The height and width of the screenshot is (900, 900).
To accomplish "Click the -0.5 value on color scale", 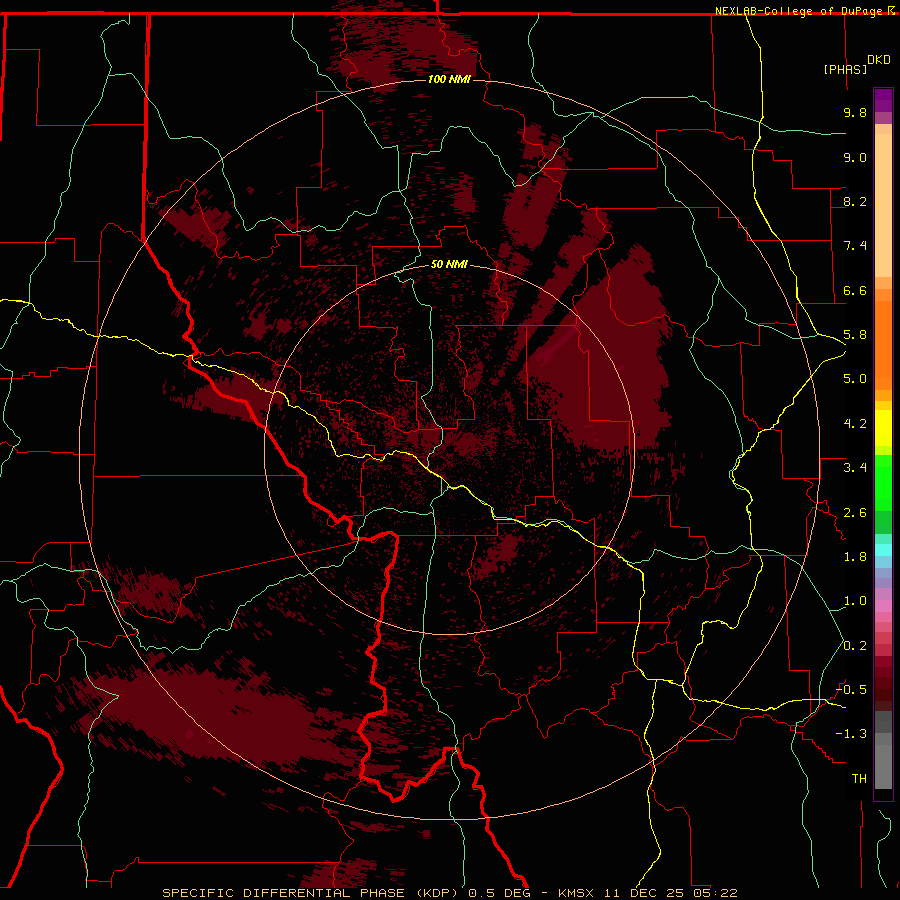I will click(851, 690).
